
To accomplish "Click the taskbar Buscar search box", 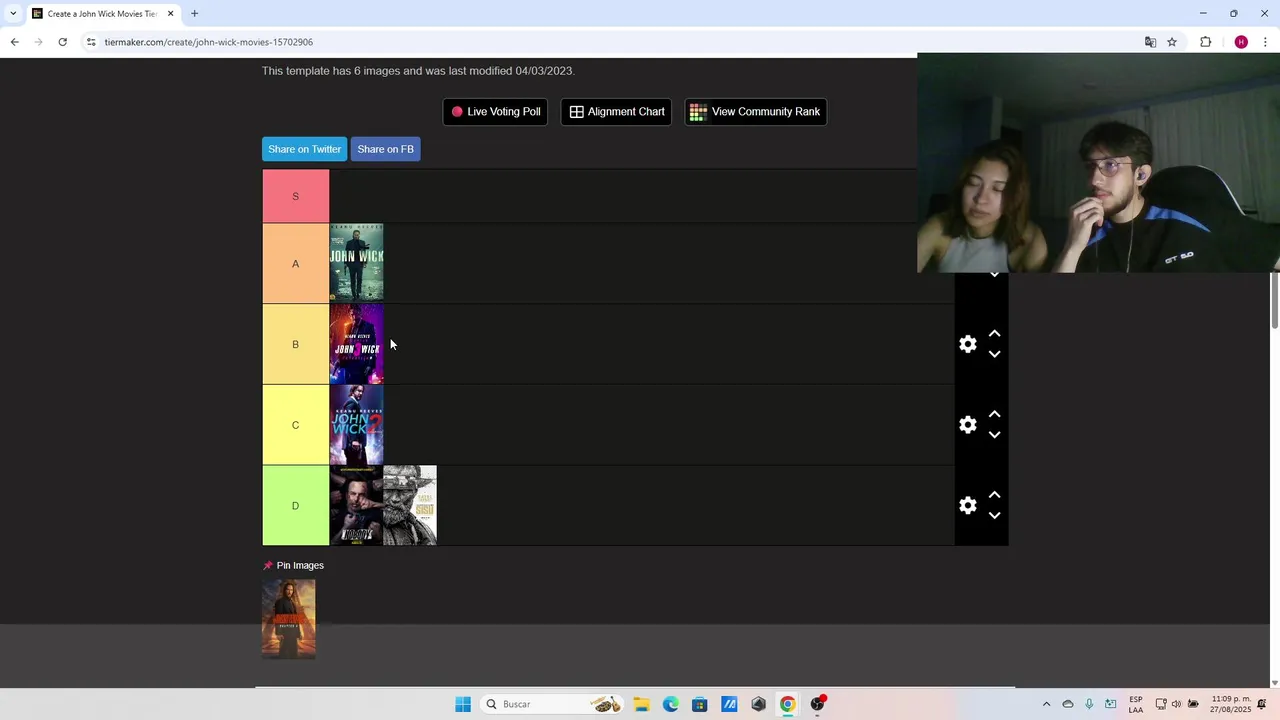I will click(552, 704).
